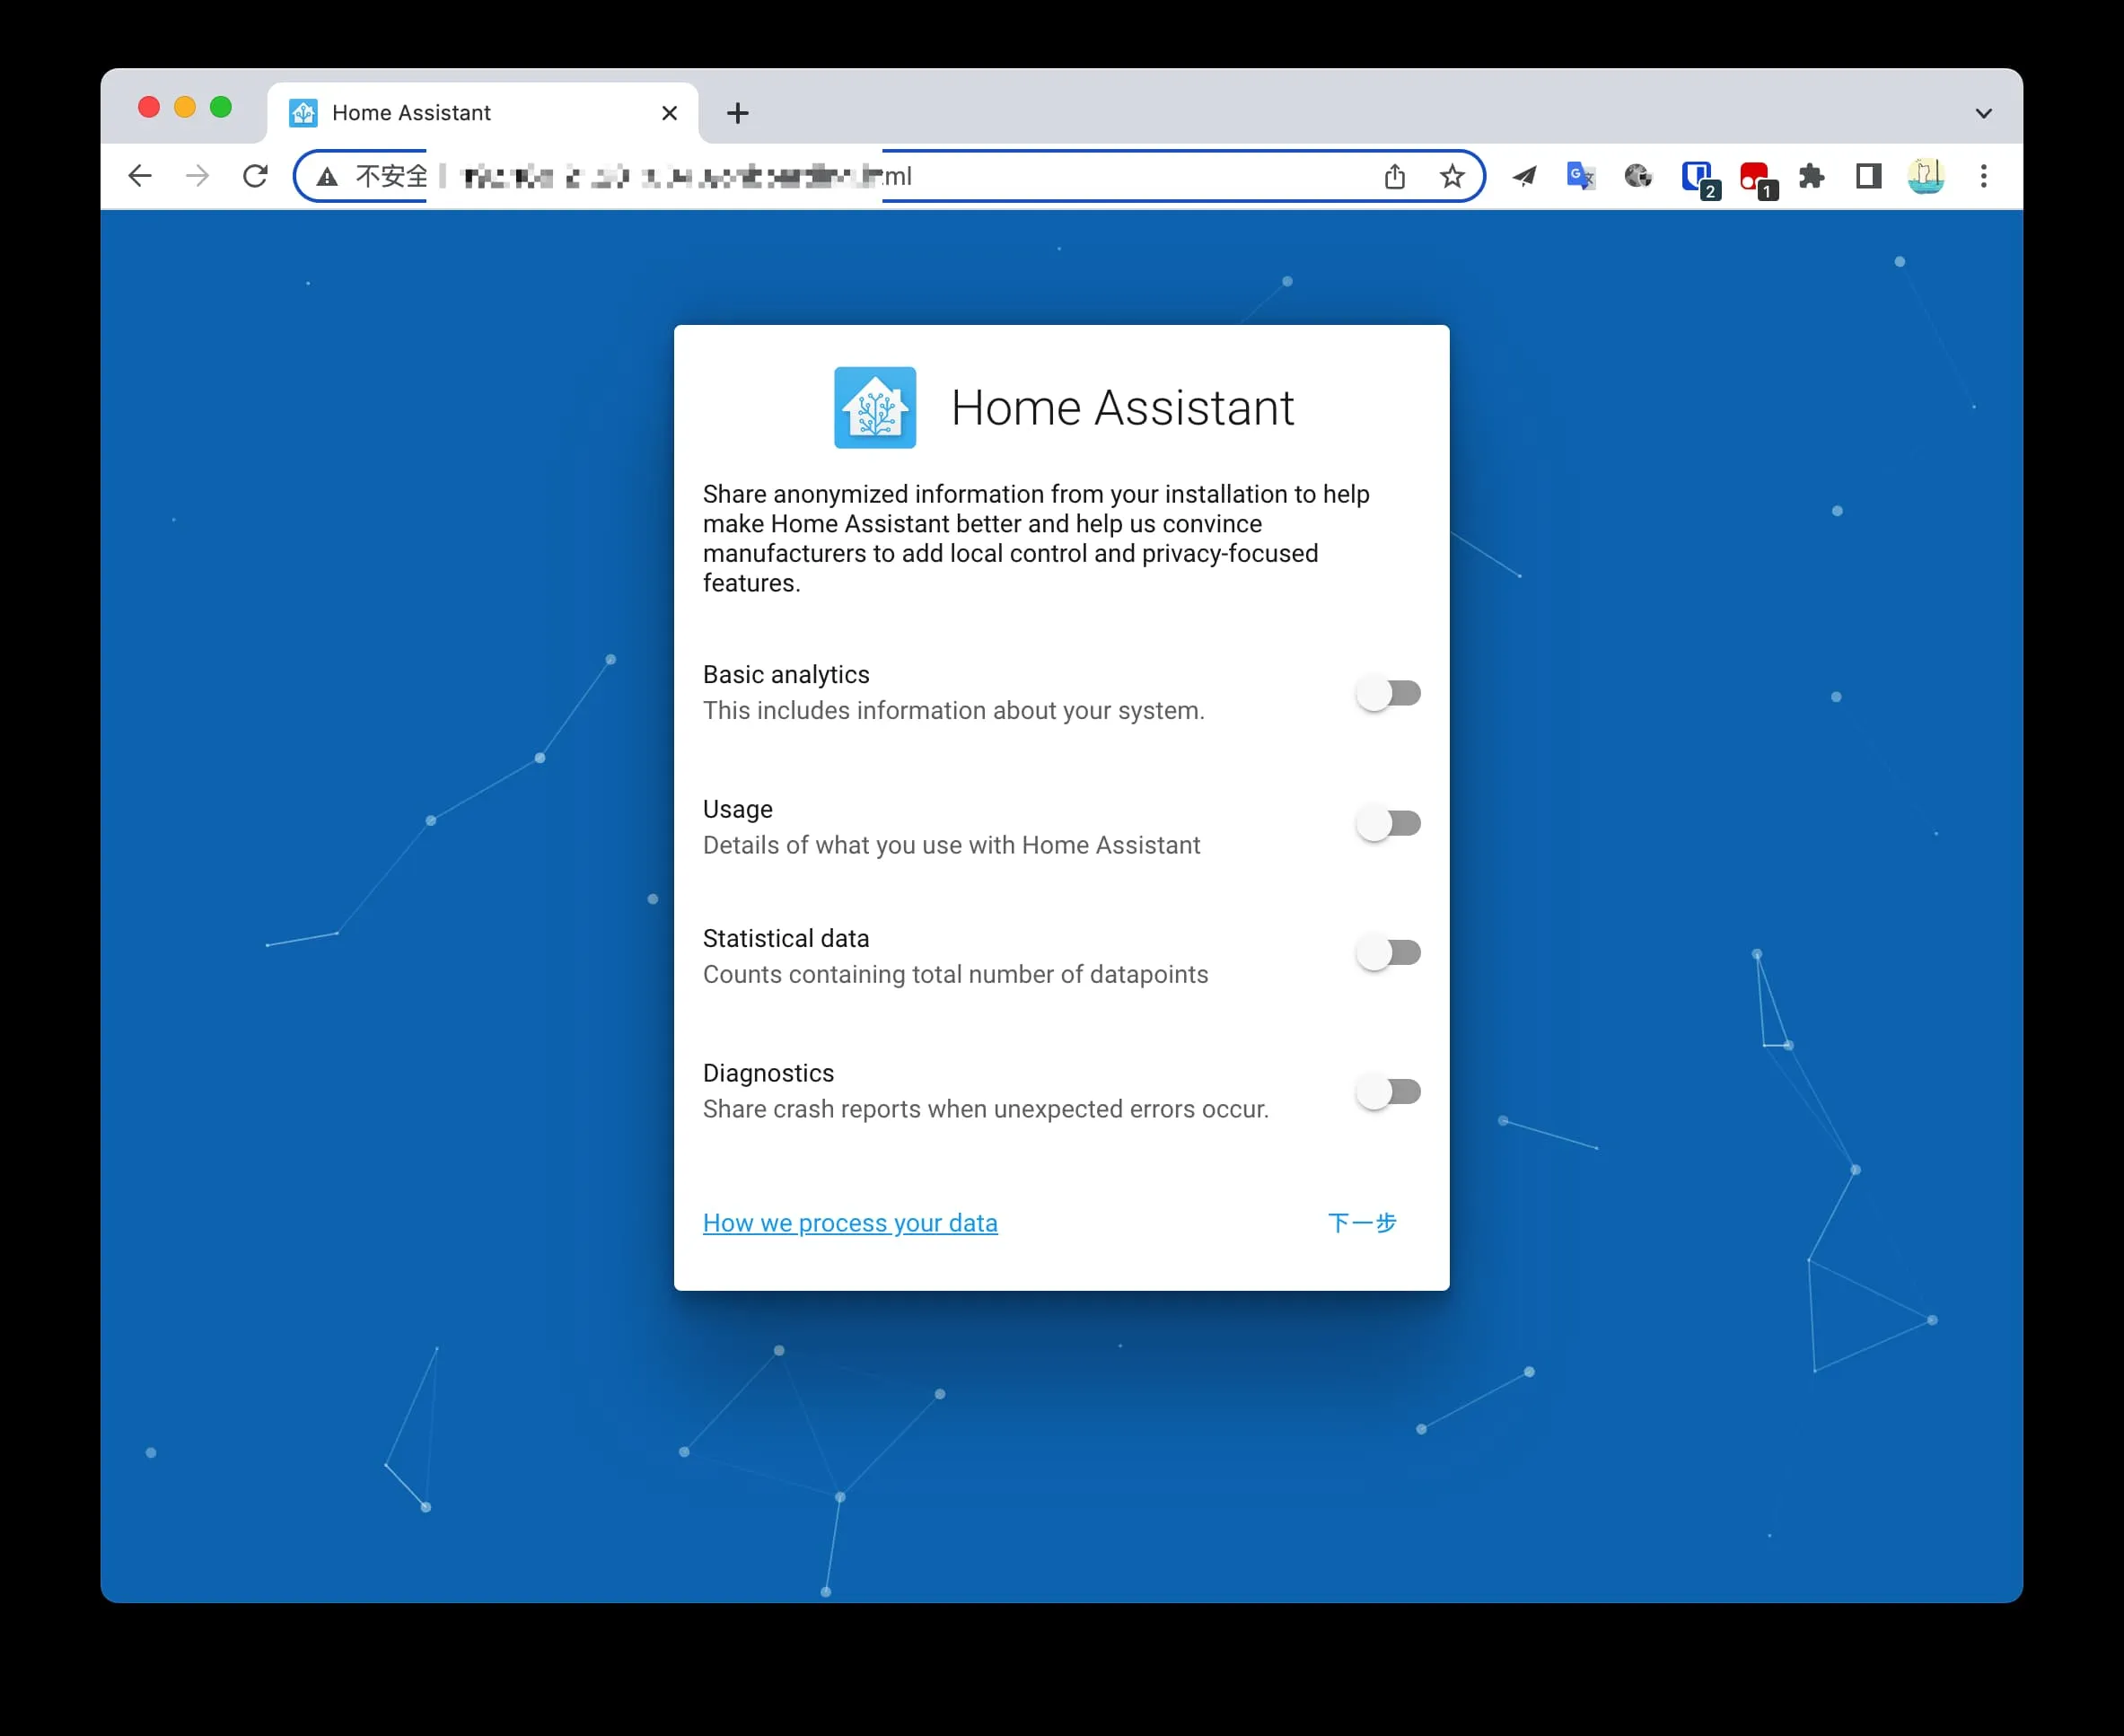Open the Extensions puzzle piece menu

[x=1811, y=177]
